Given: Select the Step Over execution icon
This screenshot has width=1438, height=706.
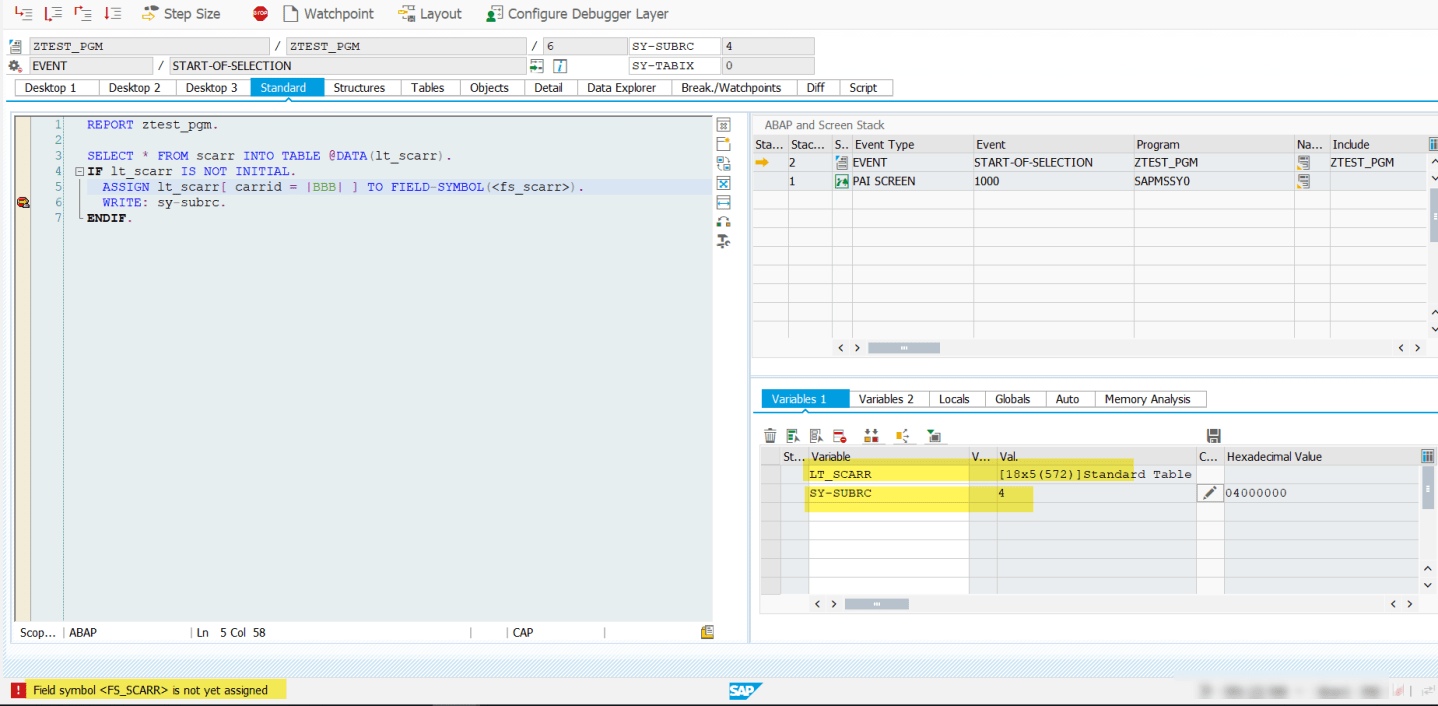Looking at the screenshot, I should pyautogui.click(x=51, y=14).
